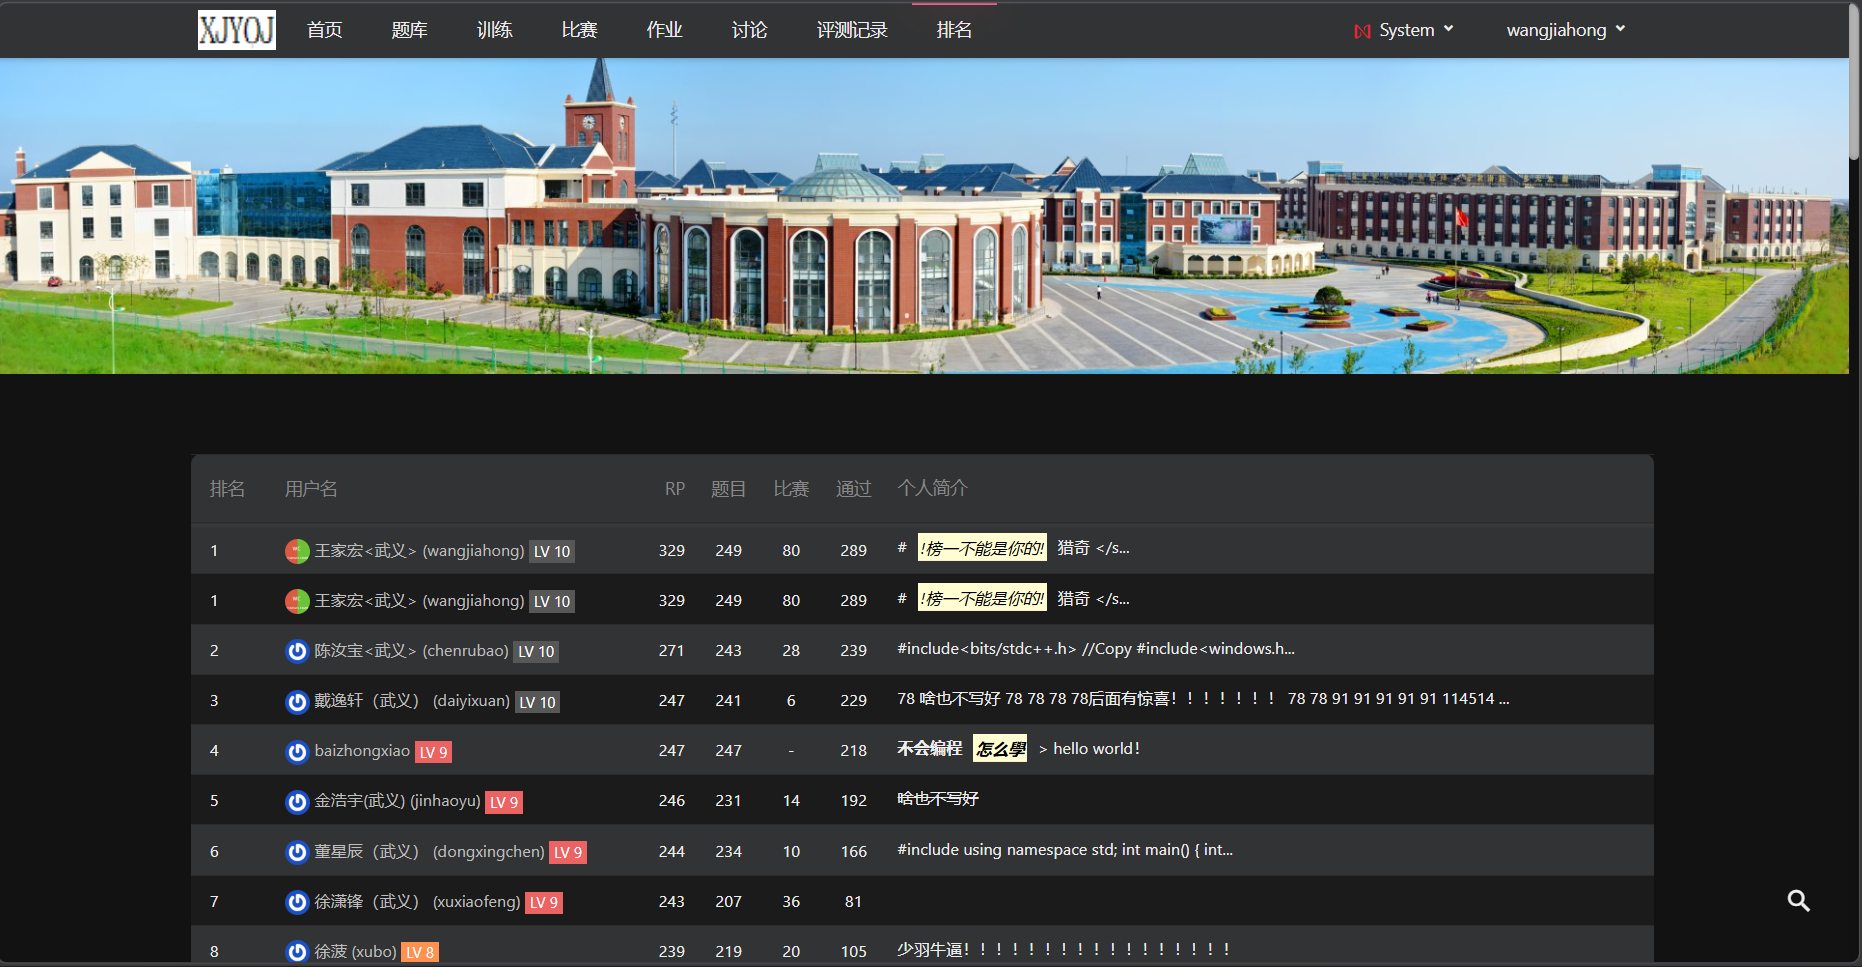Screen dimensions: 1862x967
Task: Open the wangjiahong user dropdown
Action: (1565, 30)
